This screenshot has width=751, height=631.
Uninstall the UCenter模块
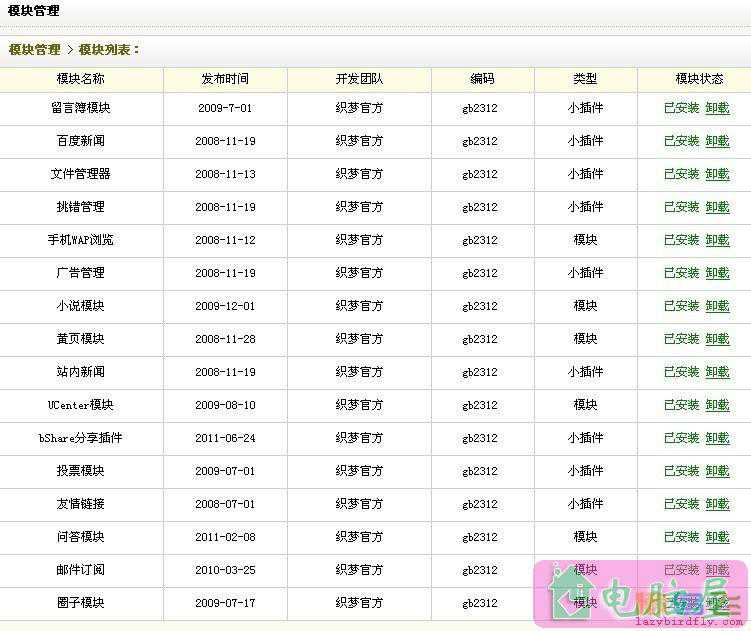tap(717, 405)
